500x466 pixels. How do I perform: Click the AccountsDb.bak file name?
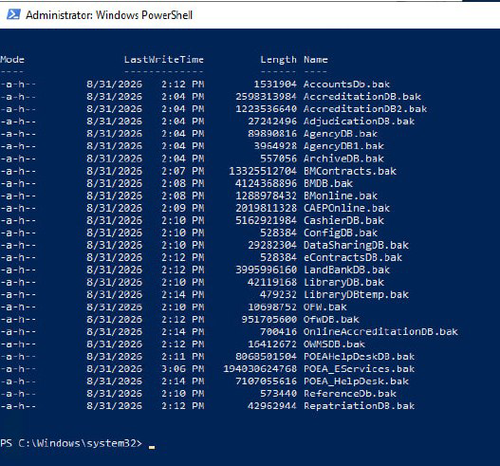point(346,84)
